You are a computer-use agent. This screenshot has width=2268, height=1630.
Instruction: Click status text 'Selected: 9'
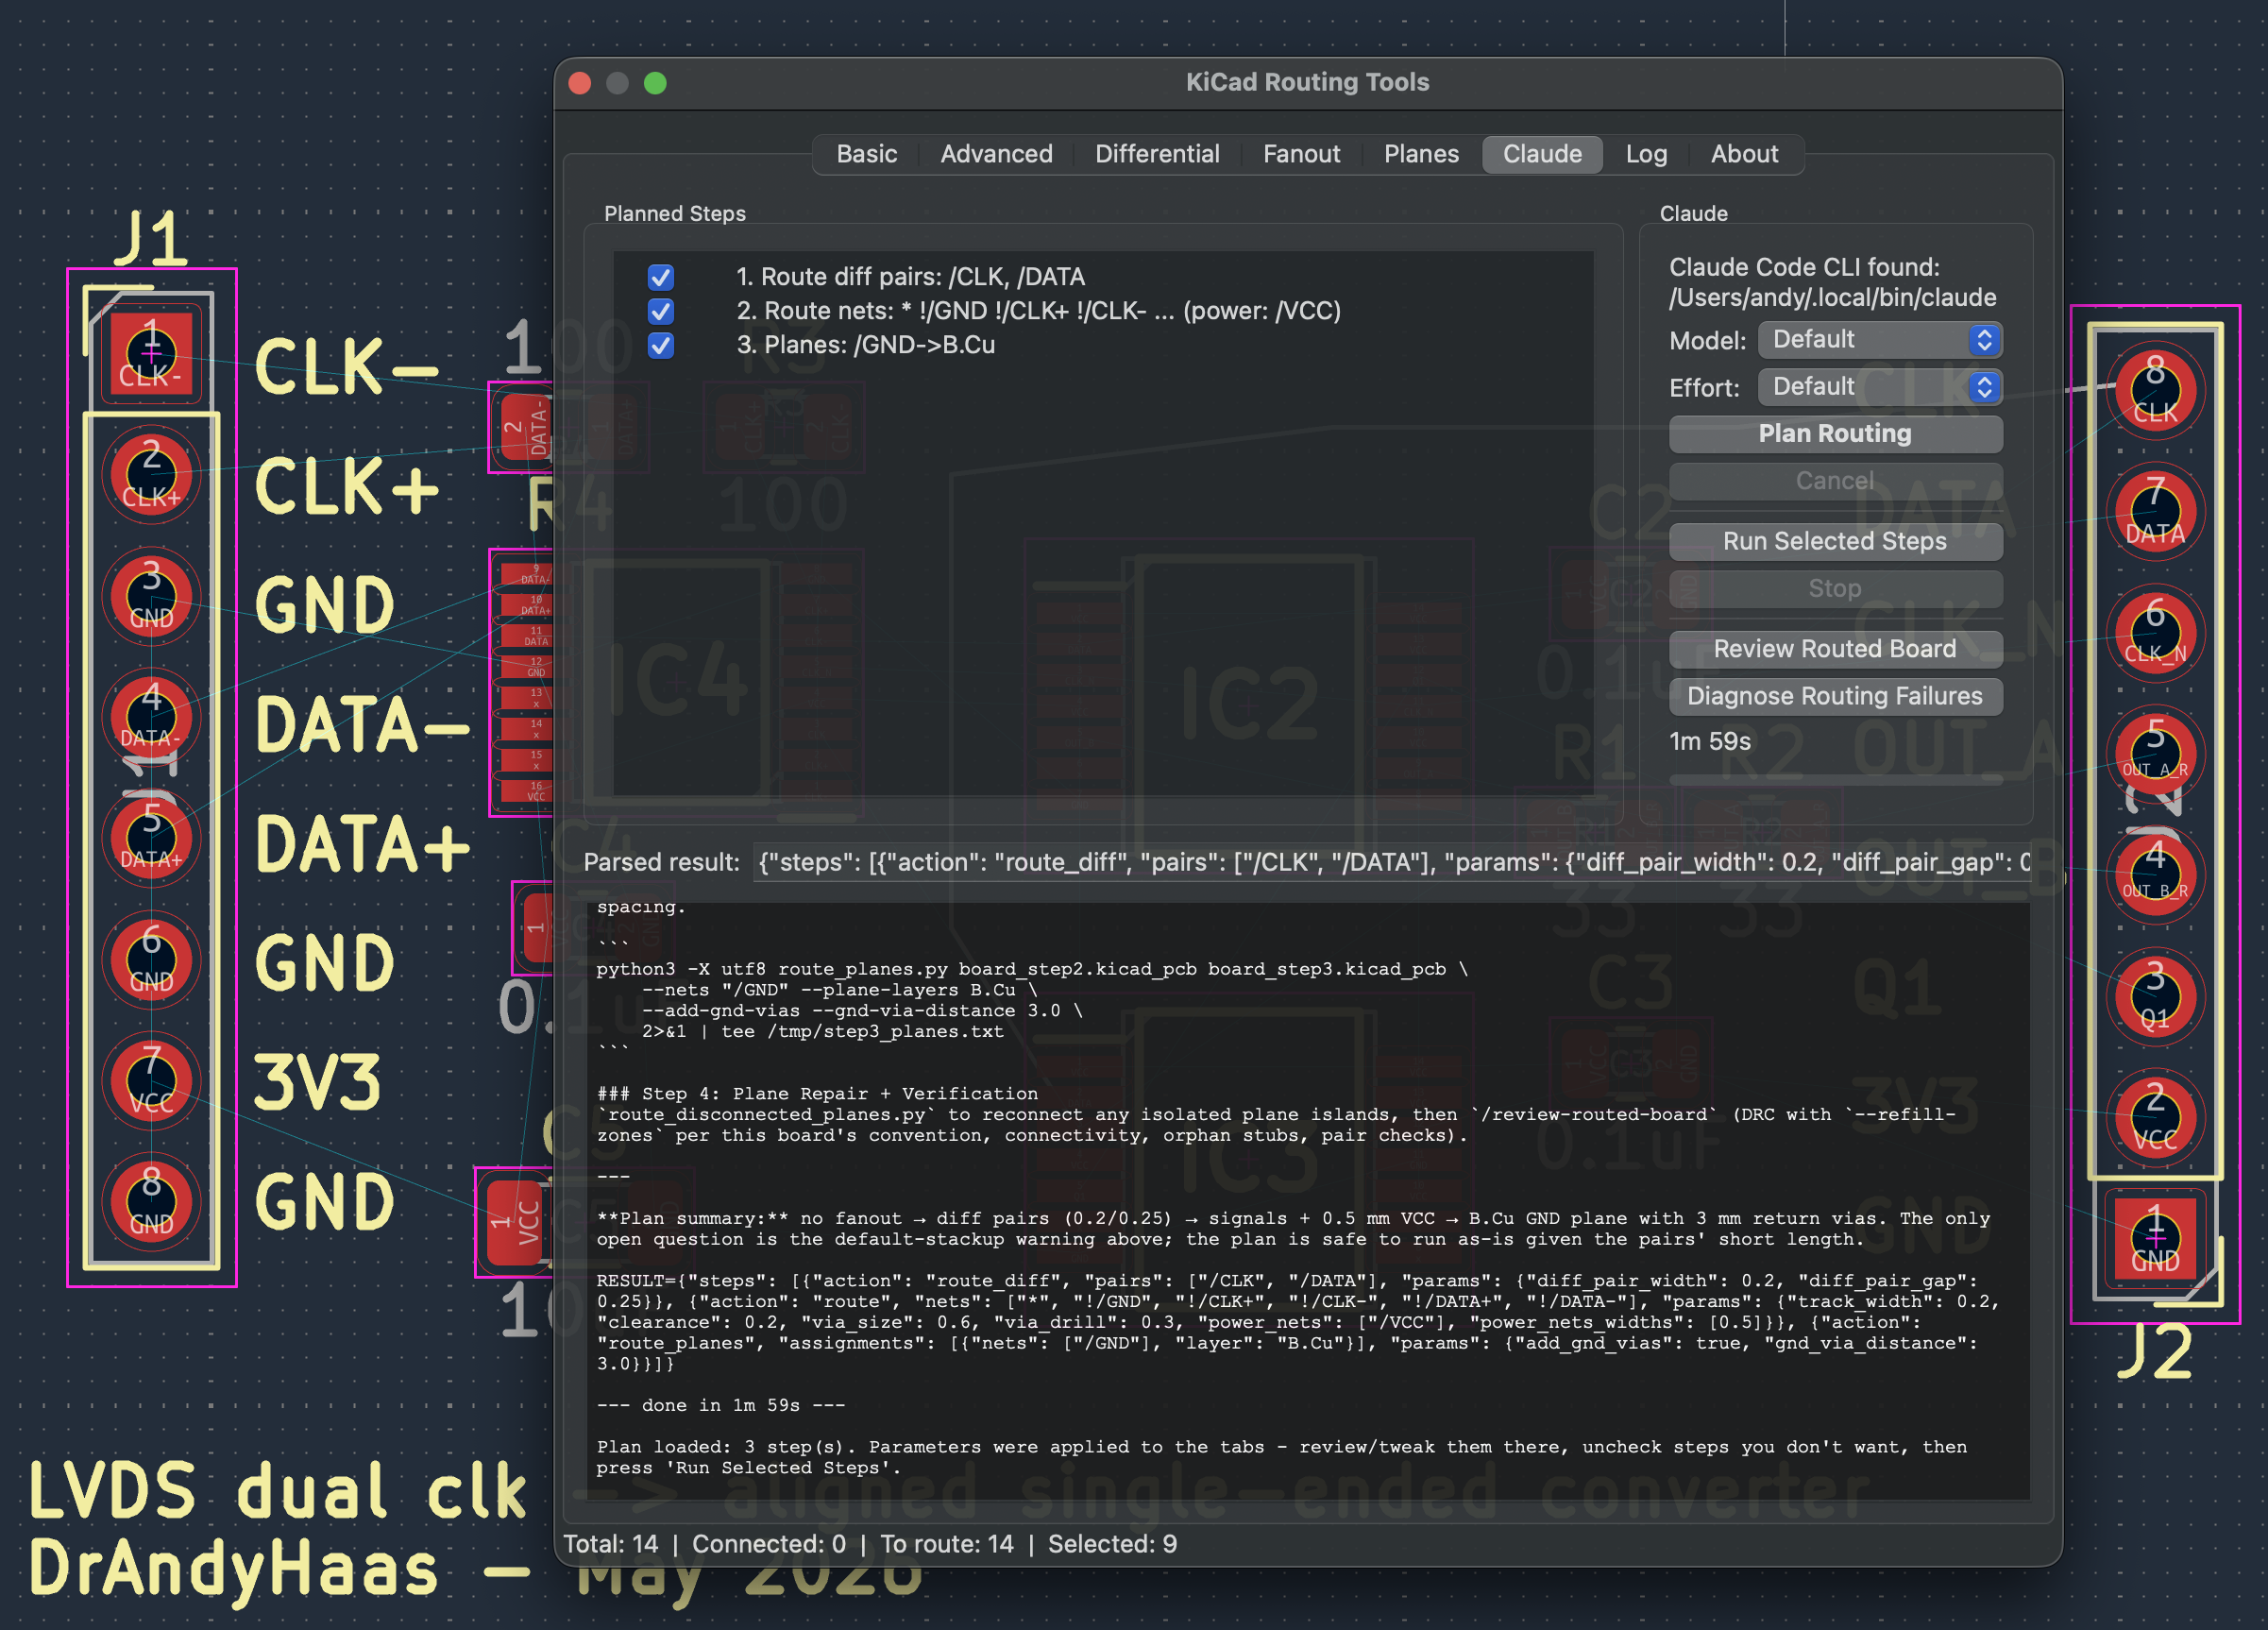pos(1112,1544)
